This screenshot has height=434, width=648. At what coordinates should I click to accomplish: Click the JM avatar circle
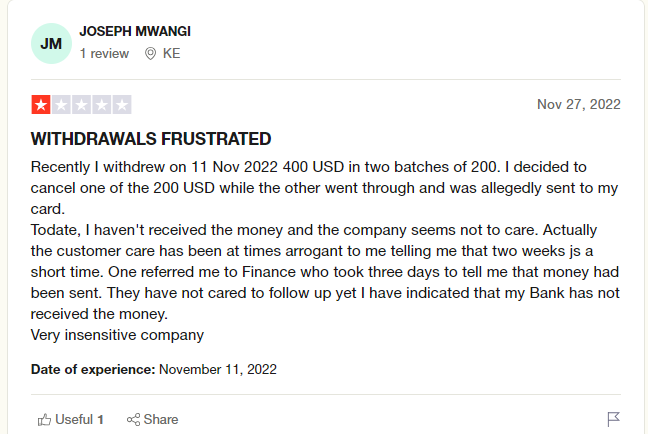click(51, 43)
